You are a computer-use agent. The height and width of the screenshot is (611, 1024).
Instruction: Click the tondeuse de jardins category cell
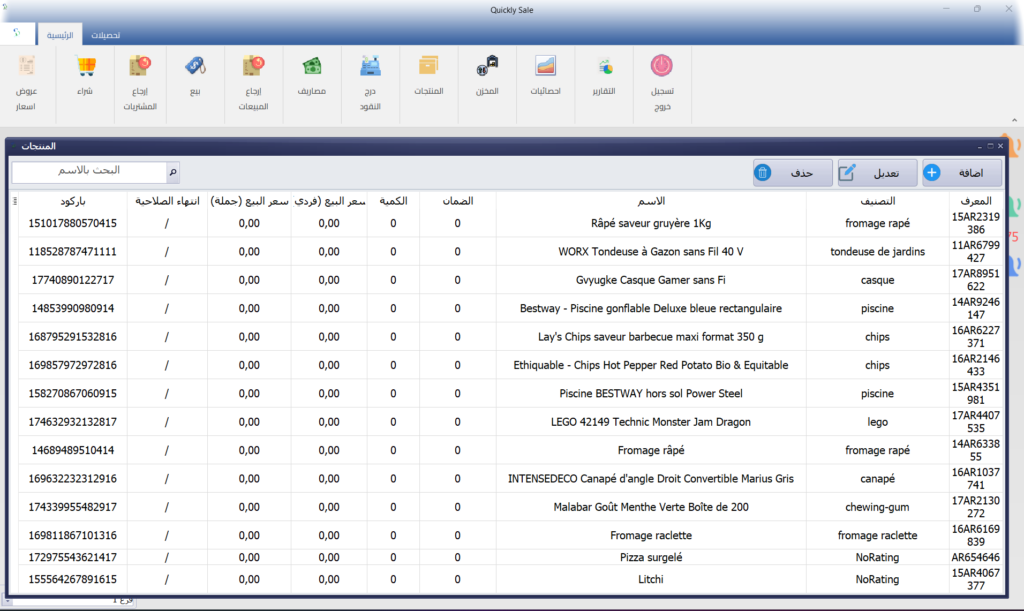click(x=877, y=251)
